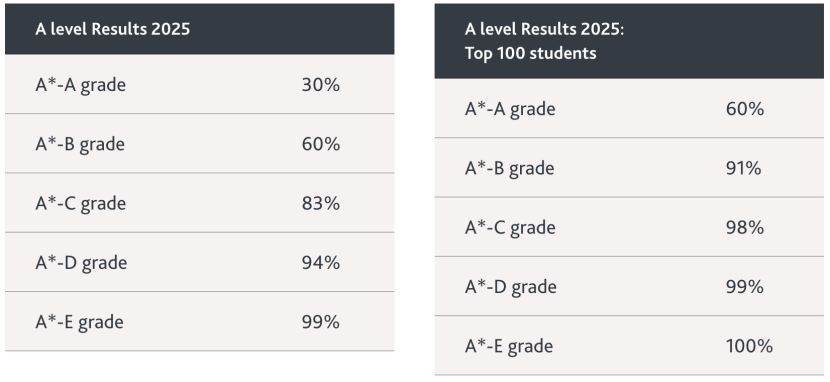Select A*-E grade label in Top 100 table
The height and width of the screenshot is (382, 830).
[x=509, y=346]
